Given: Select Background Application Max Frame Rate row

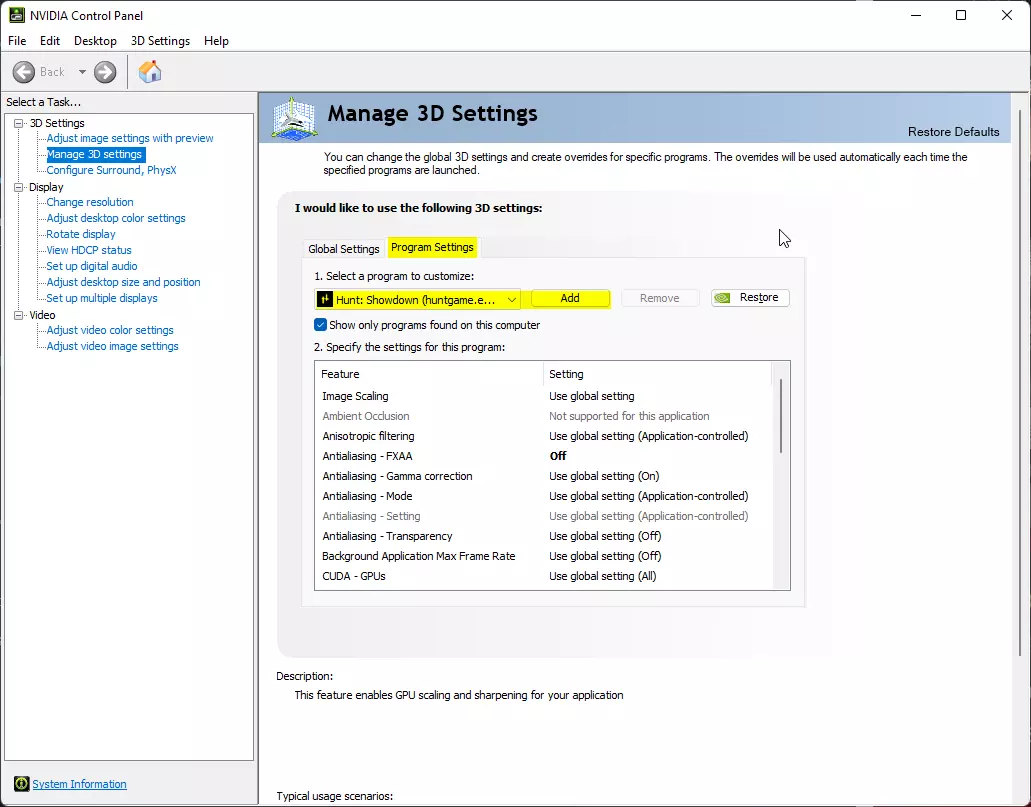Looking at the screenshot, I should tap(543, 556).
